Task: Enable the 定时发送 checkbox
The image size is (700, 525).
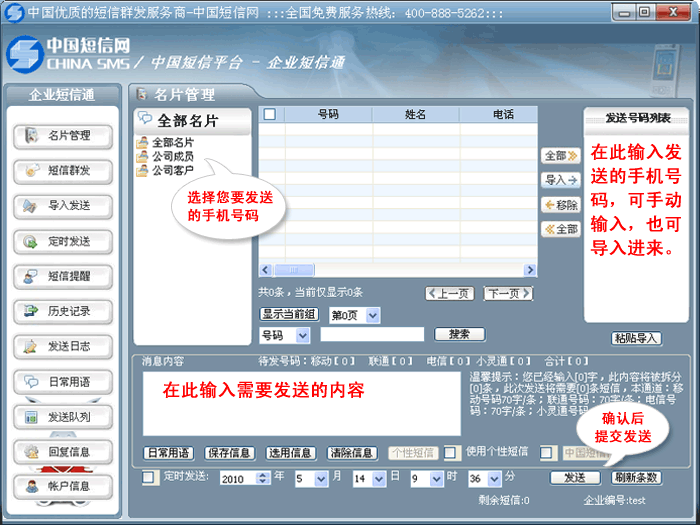Action: click(x=148, y=478)
